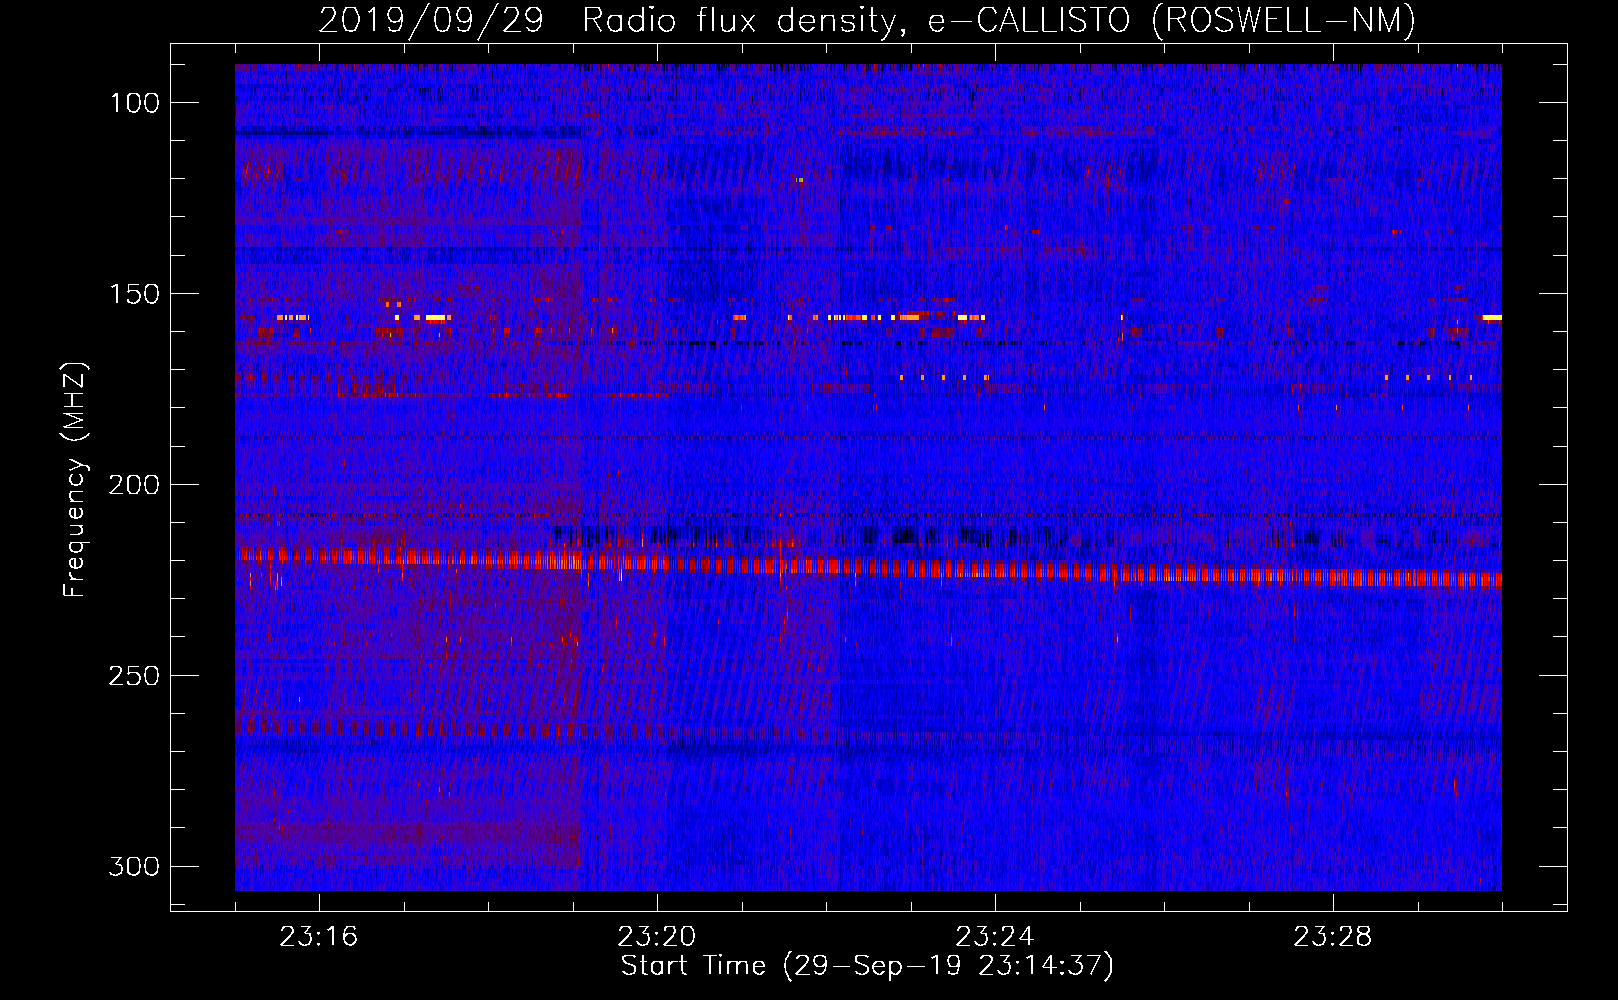This screenshot has height=1000, width=1618.
Task: Click the 23:28 time tick label
Action: coord(1333,937)
